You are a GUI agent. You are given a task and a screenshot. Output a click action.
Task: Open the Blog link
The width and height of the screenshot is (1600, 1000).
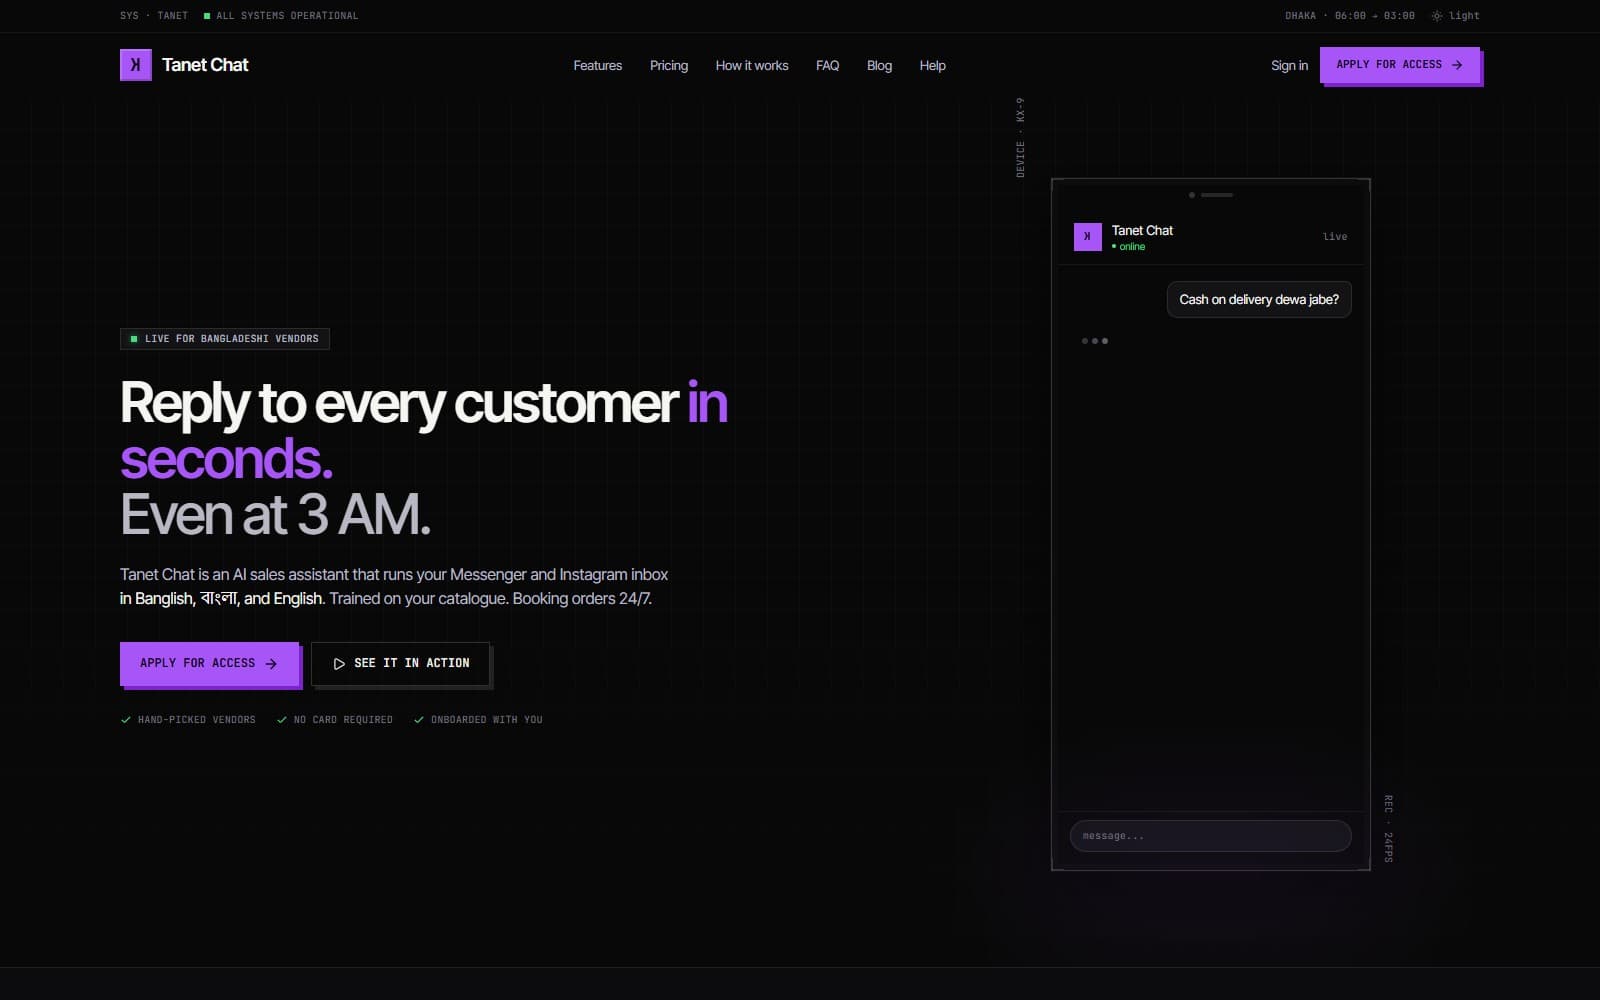tap(879, 66)
